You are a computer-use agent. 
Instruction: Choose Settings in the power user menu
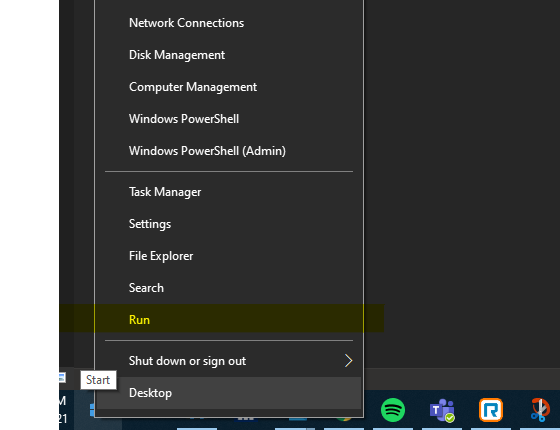tap(229, 224)
